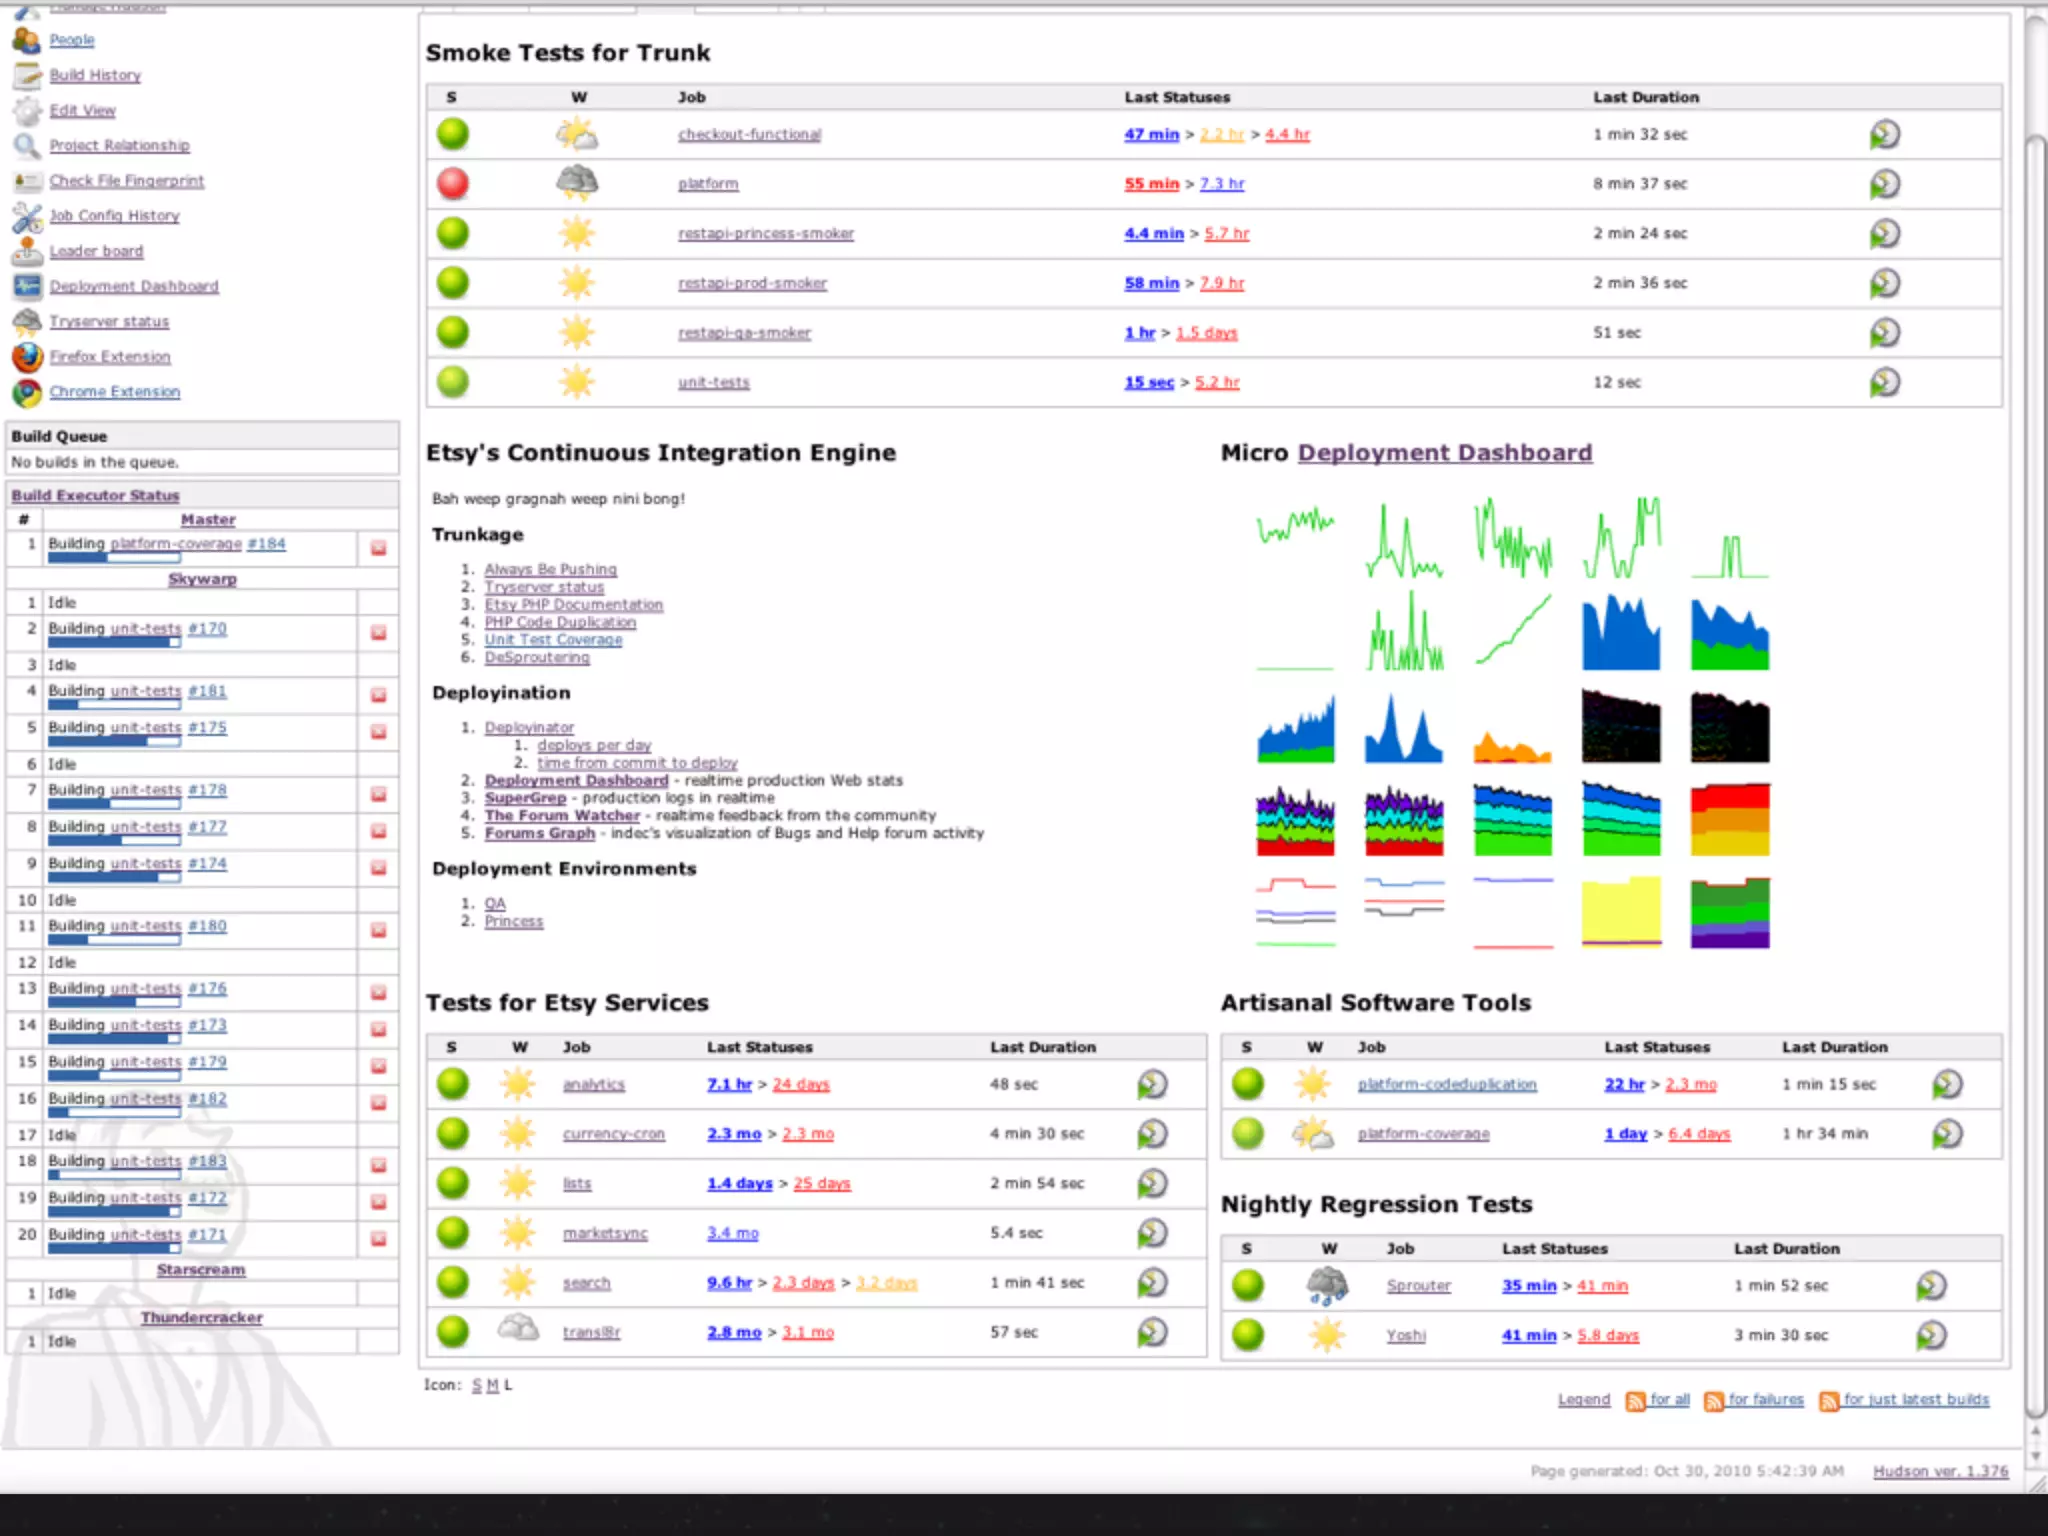Click the yellow dashboard graph thumbnail
Viewport: 2048px width, 1536px height.
[x=1621, y=911]
